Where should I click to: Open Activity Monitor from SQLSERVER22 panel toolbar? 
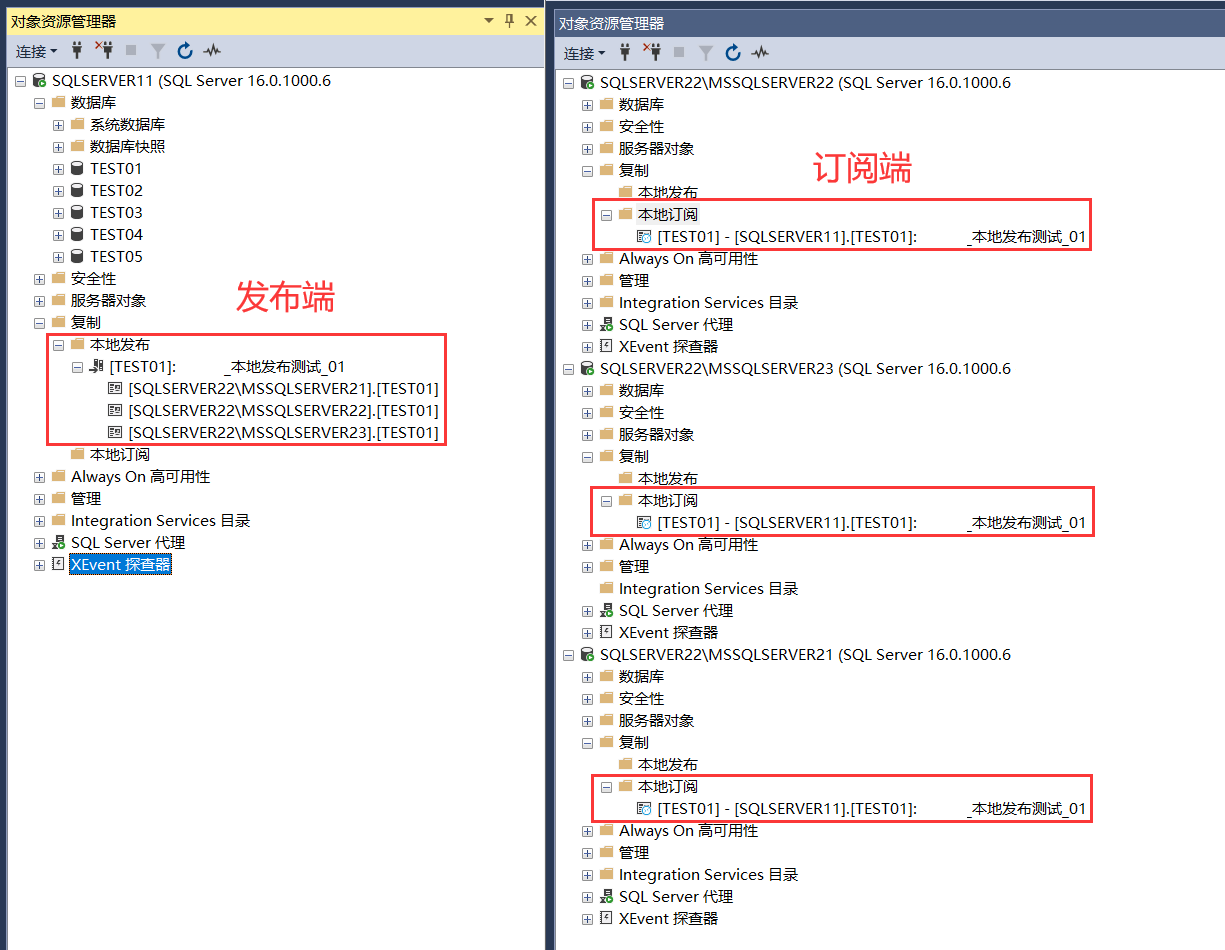pyautogui.click(x=760, y=52)
